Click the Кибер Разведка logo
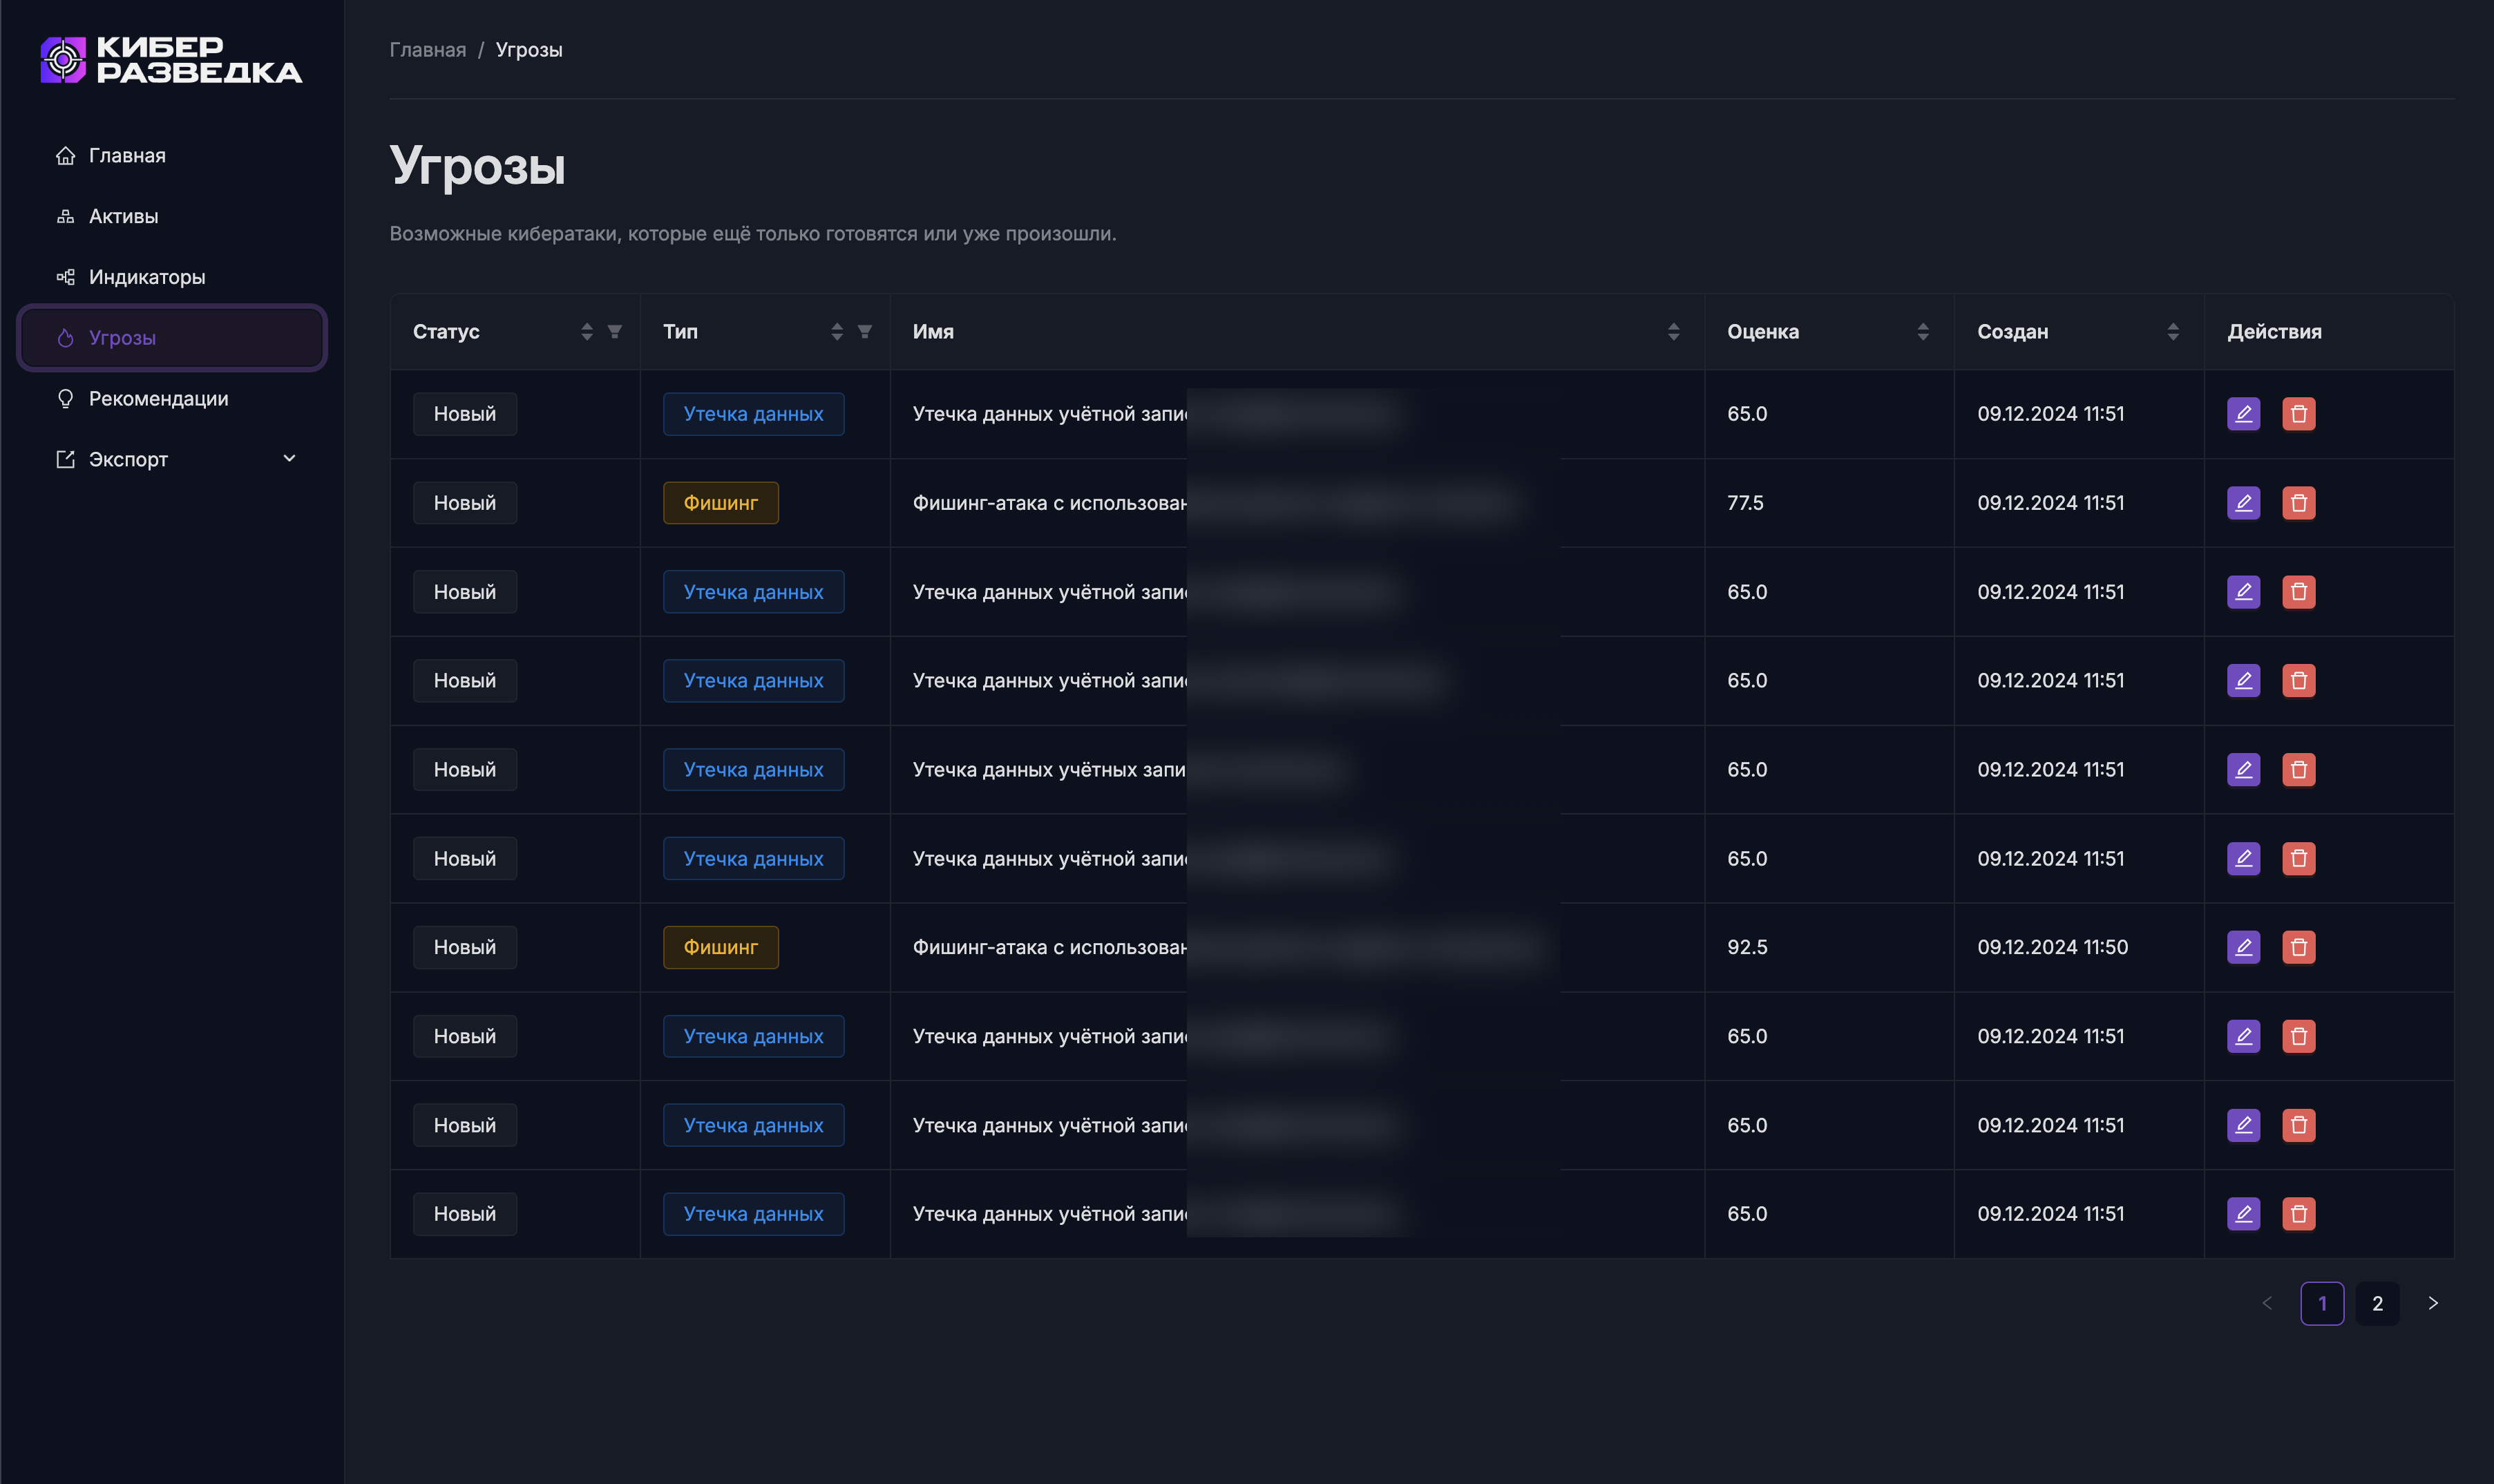2494x1484 pixels. (x=171, y=60)
